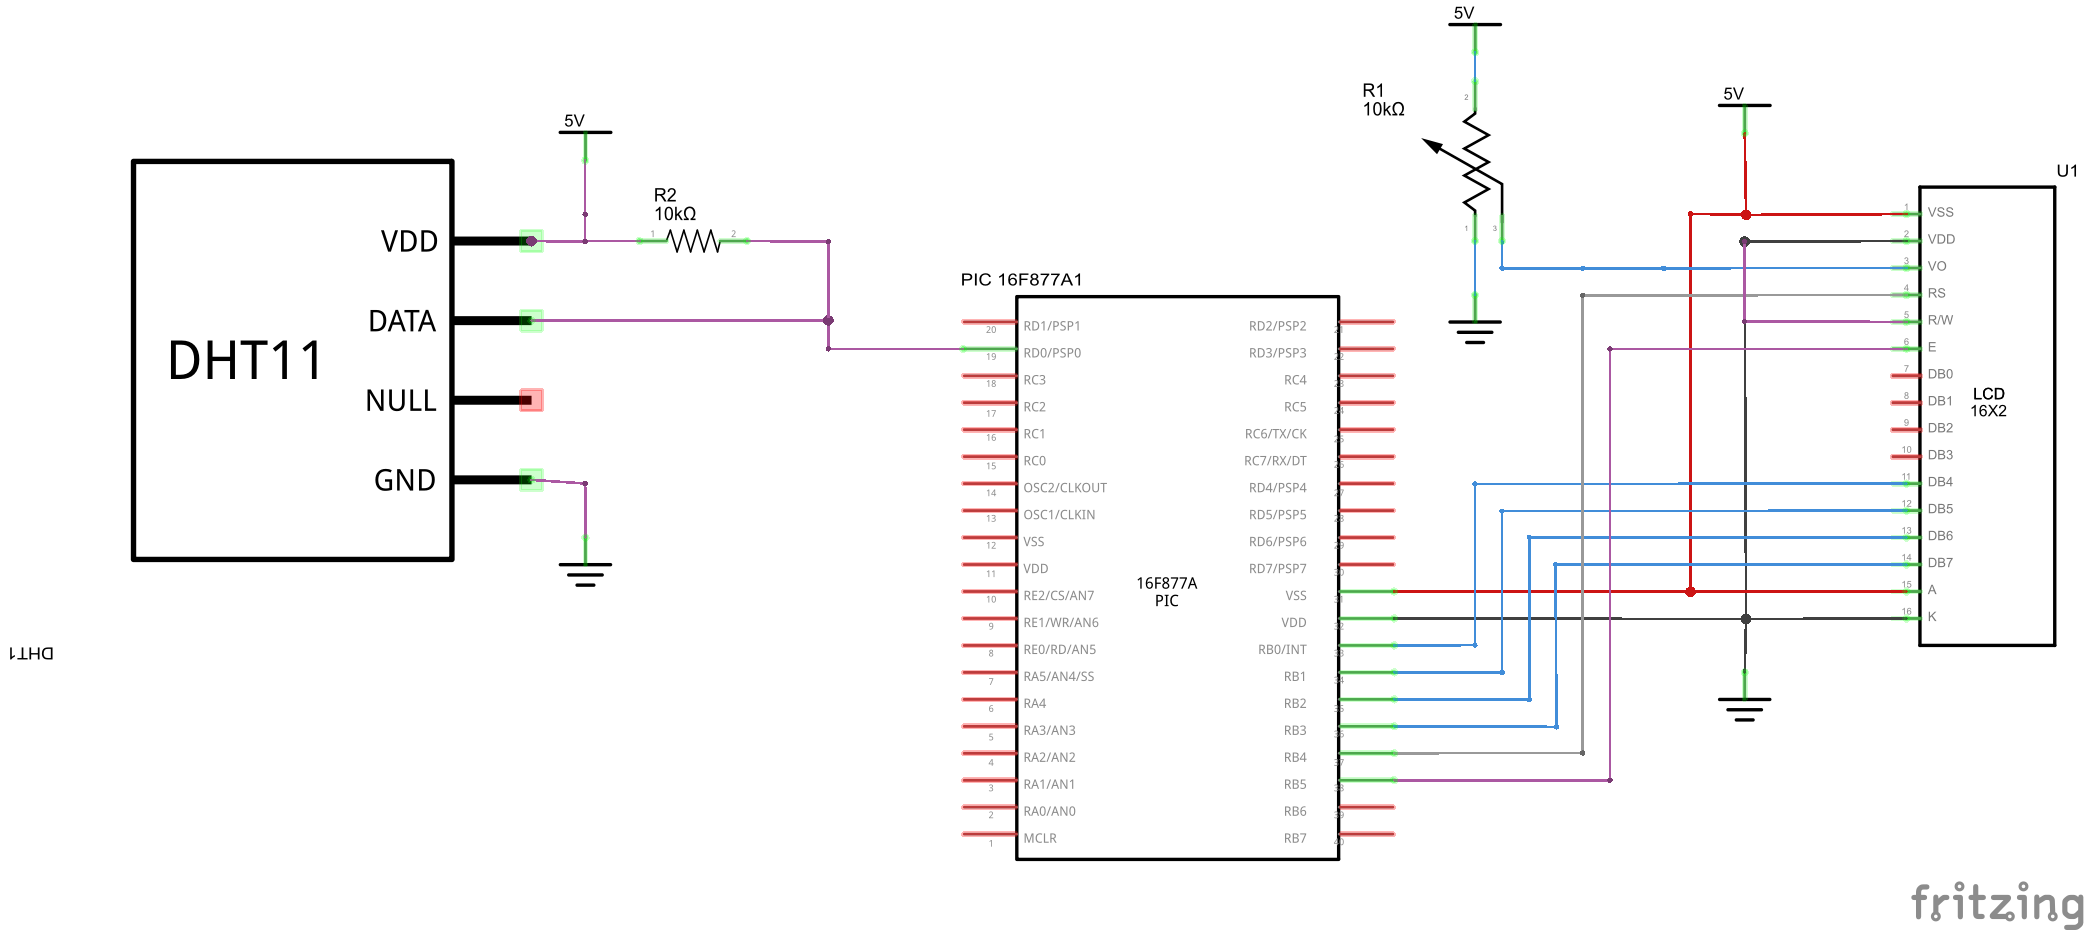Select the R2 10kΩ label
This screenshot has height=930, width=2085.
[675, 204]
